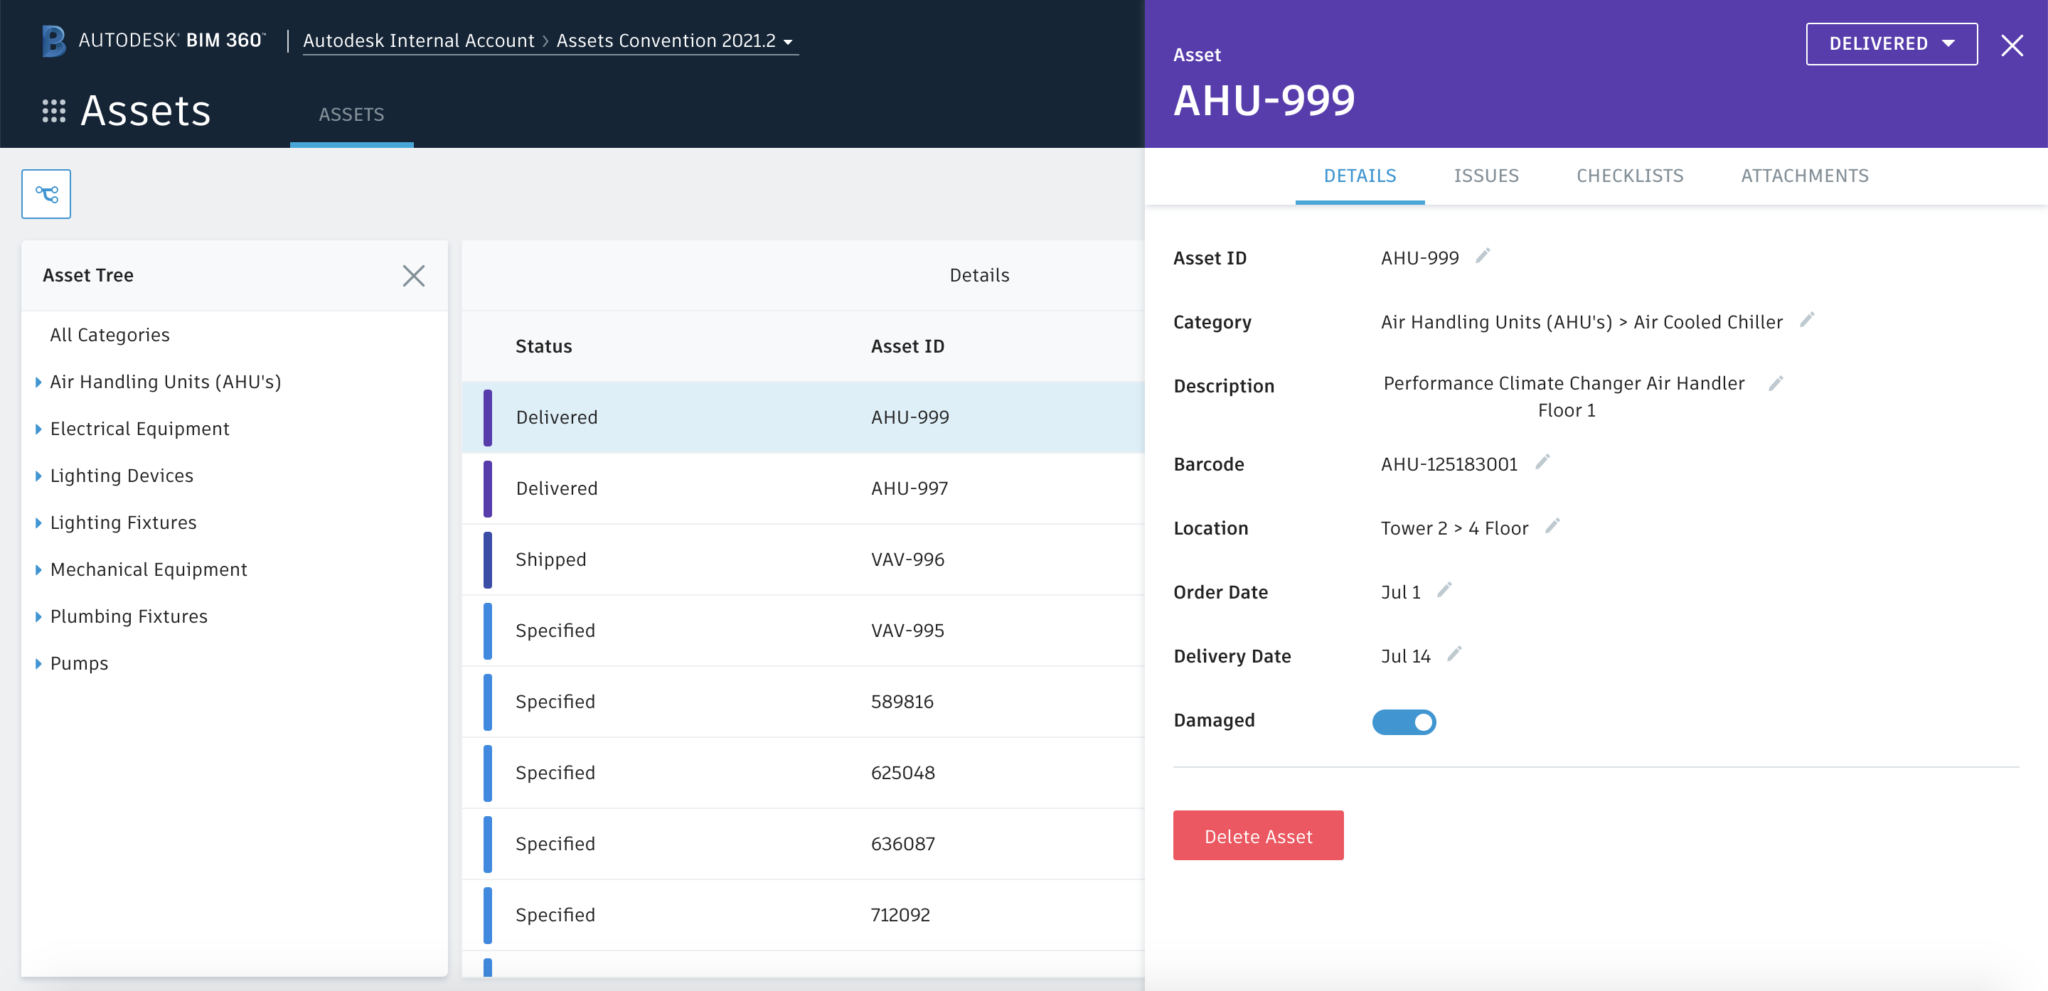The image size is (2048, 991).
Task: Open the relationships tool in the toolbar
Action: 46,193
